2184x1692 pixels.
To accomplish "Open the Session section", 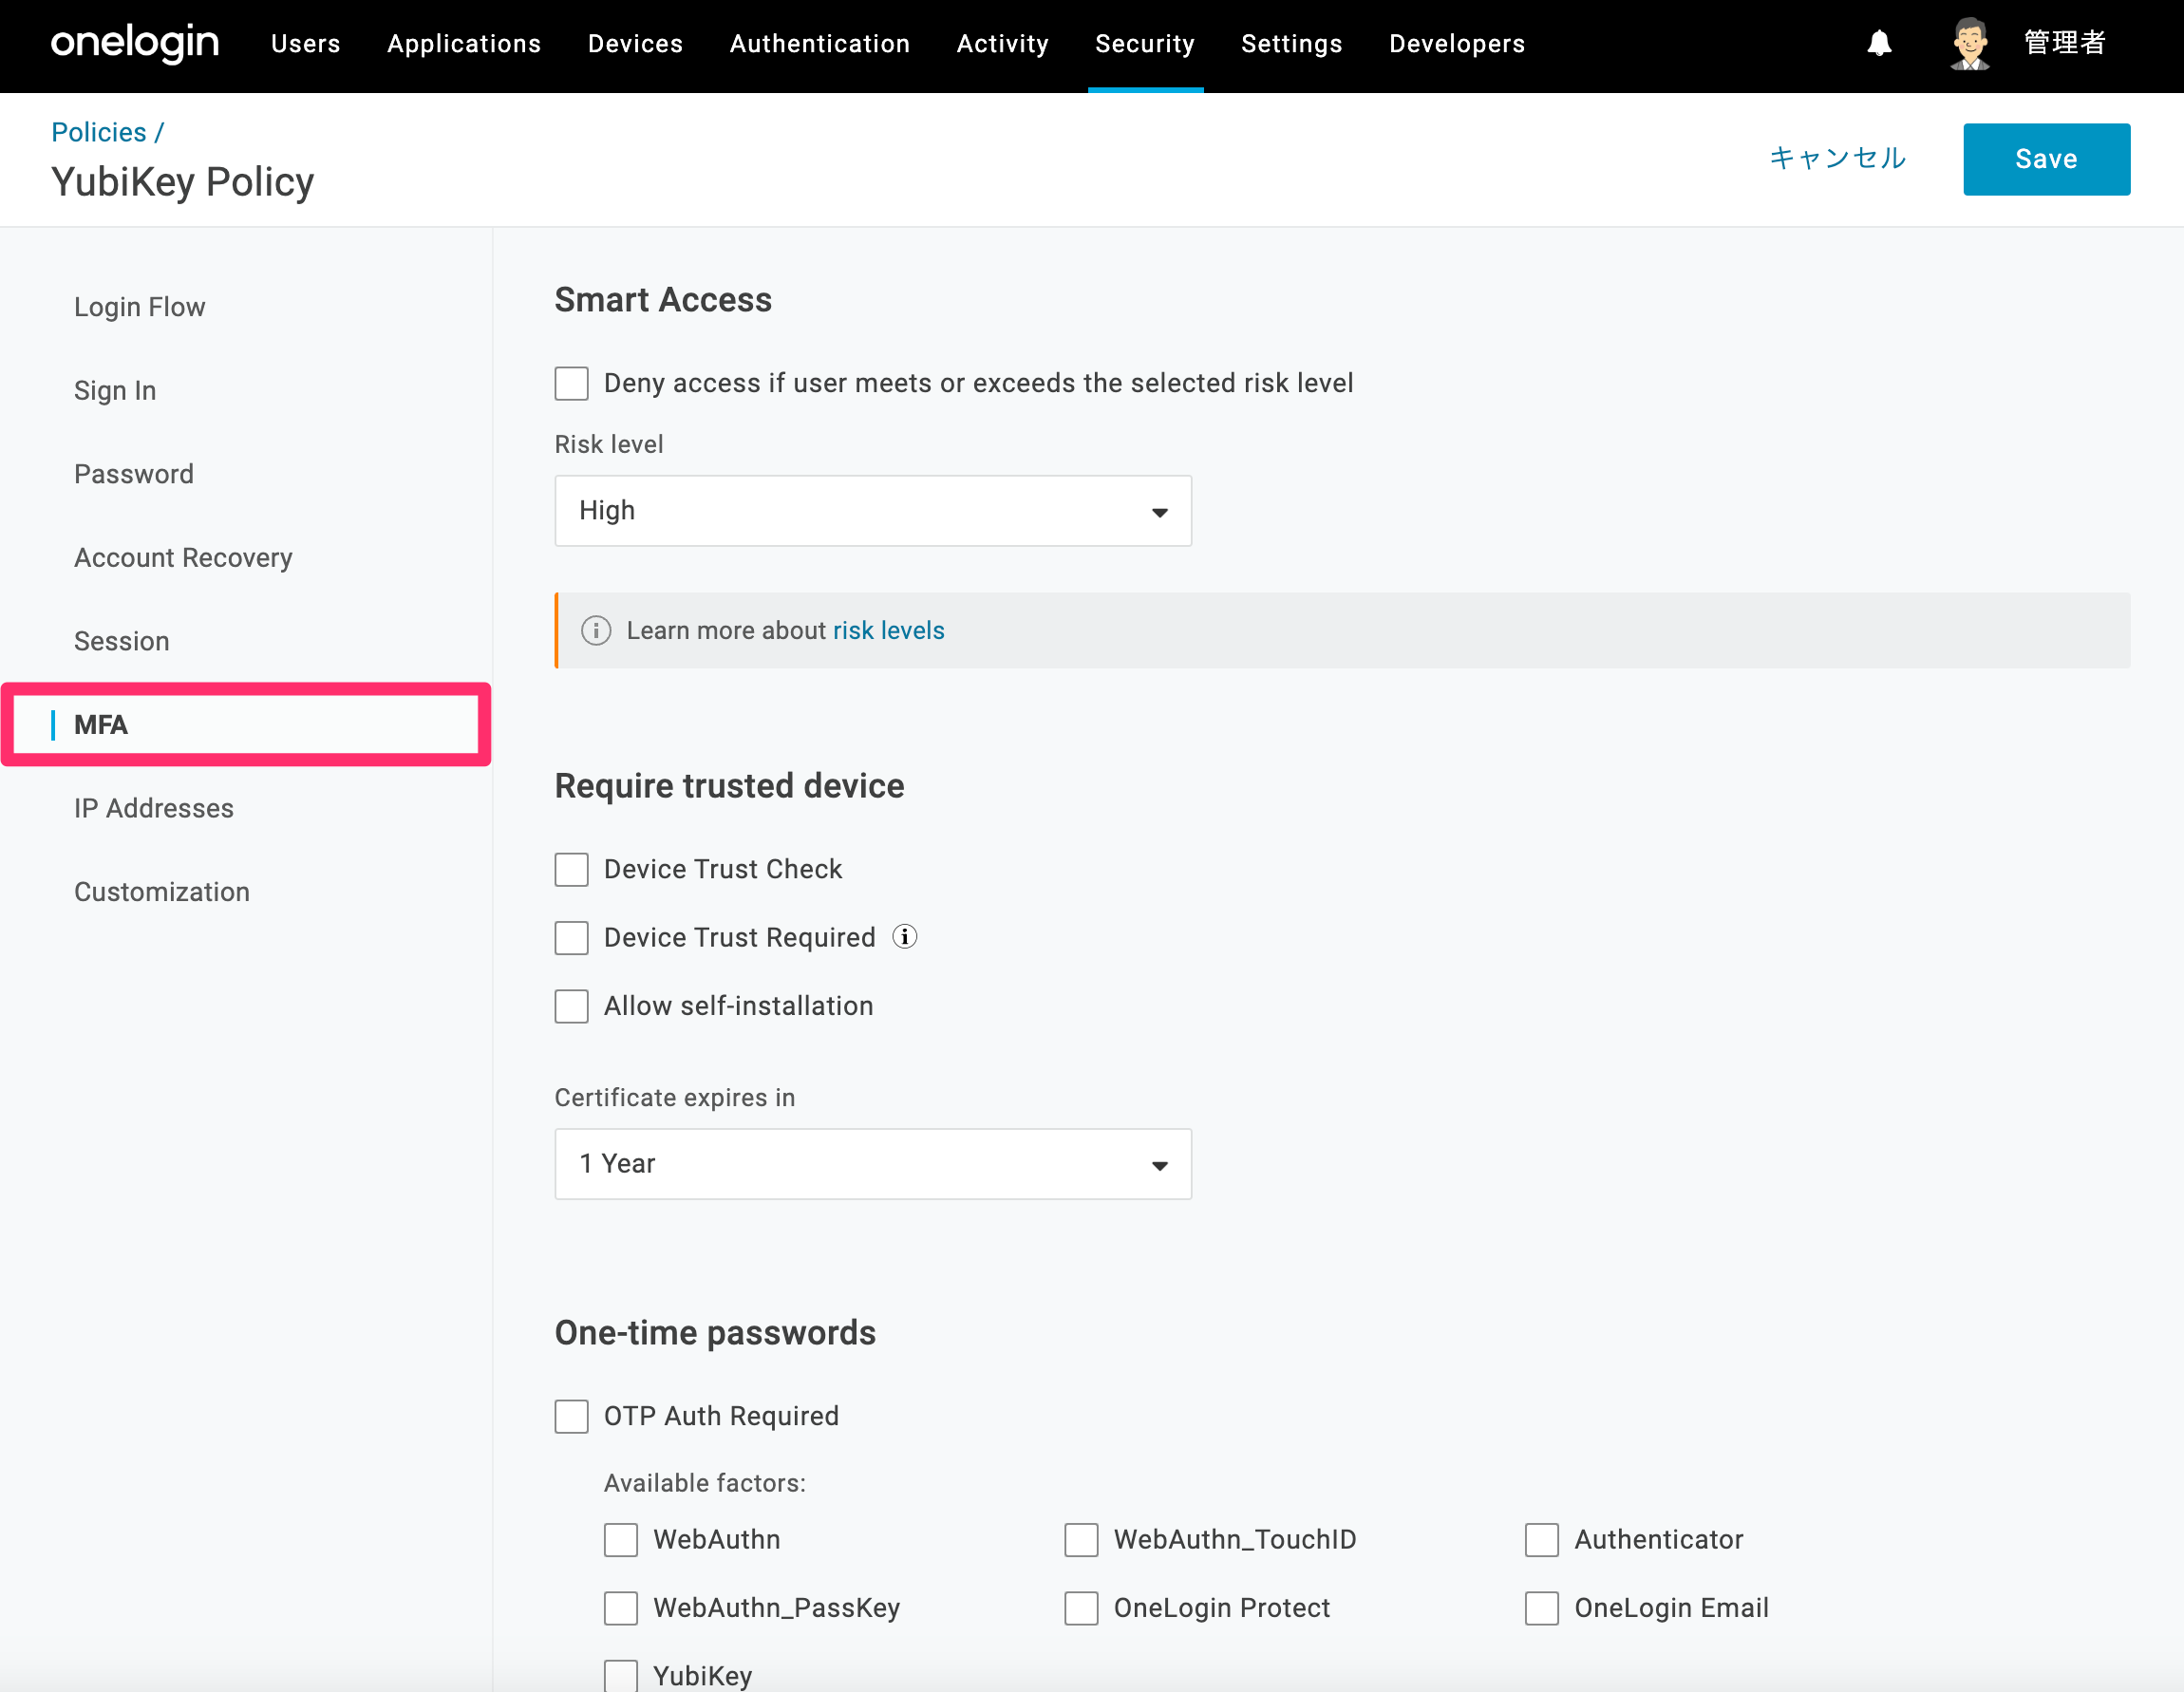I will coord(122,641).
